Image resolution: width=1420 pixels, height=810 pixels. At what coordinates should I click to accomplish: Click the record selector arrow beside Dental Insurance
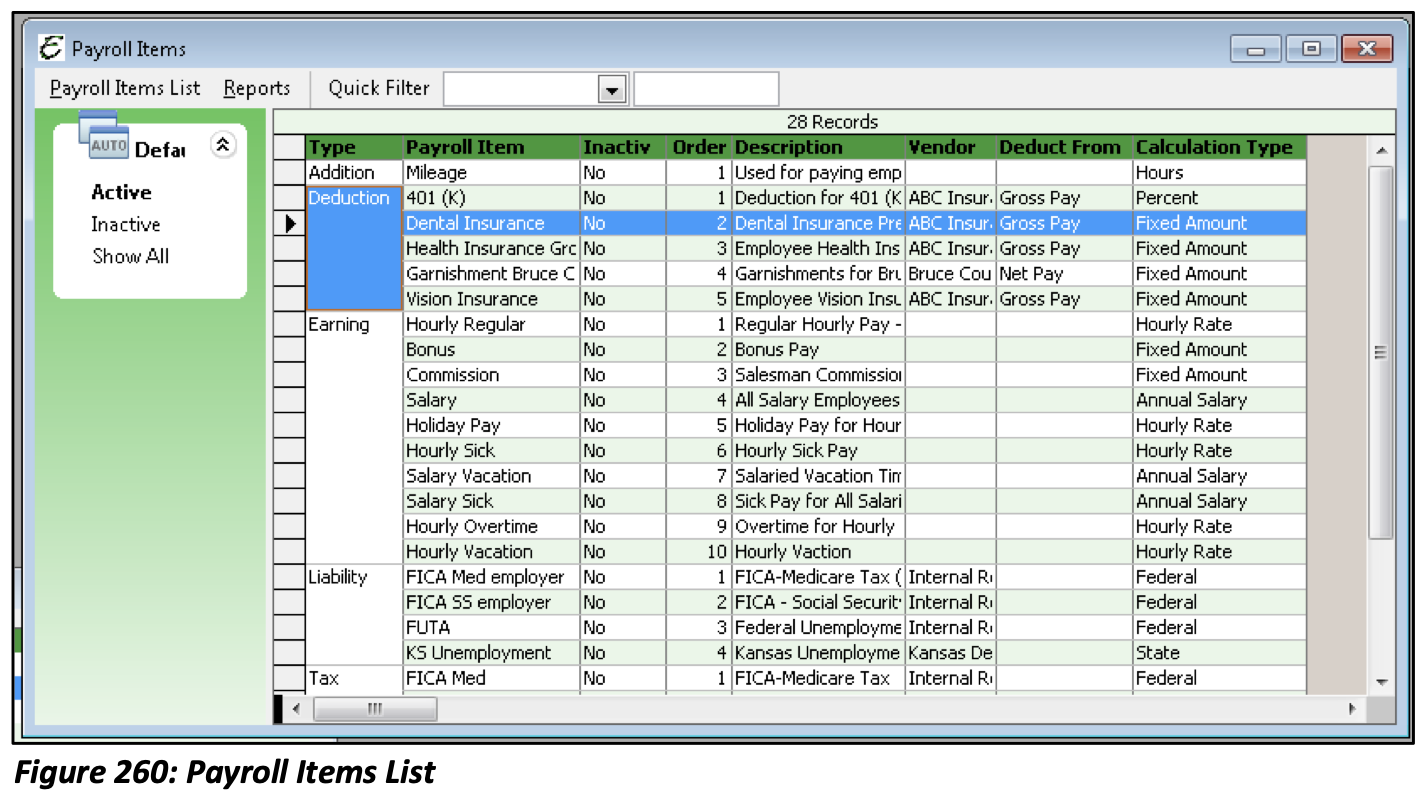(289, 223)
